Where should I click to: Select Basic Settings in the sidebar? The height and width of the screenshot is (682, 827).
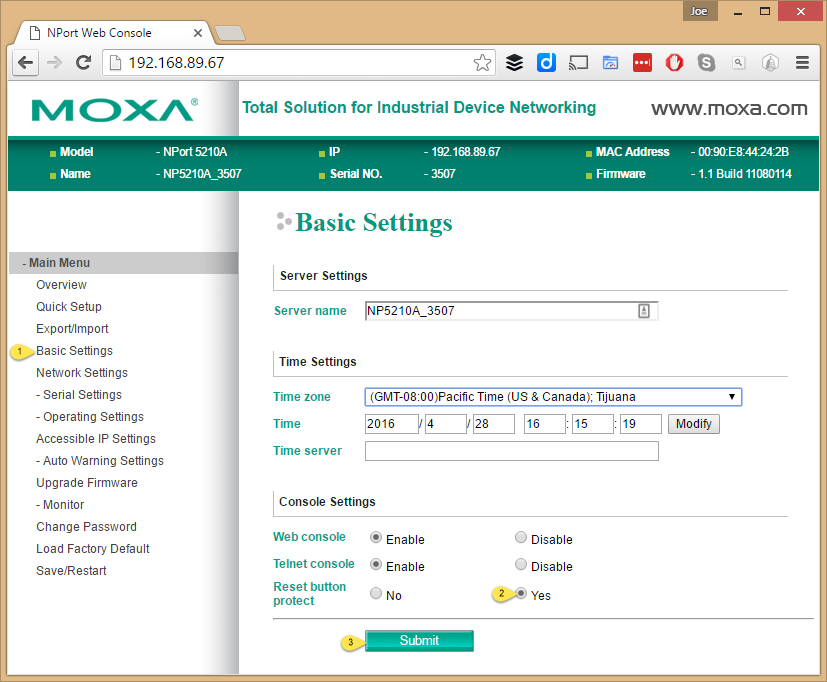[x=74, y=351]
